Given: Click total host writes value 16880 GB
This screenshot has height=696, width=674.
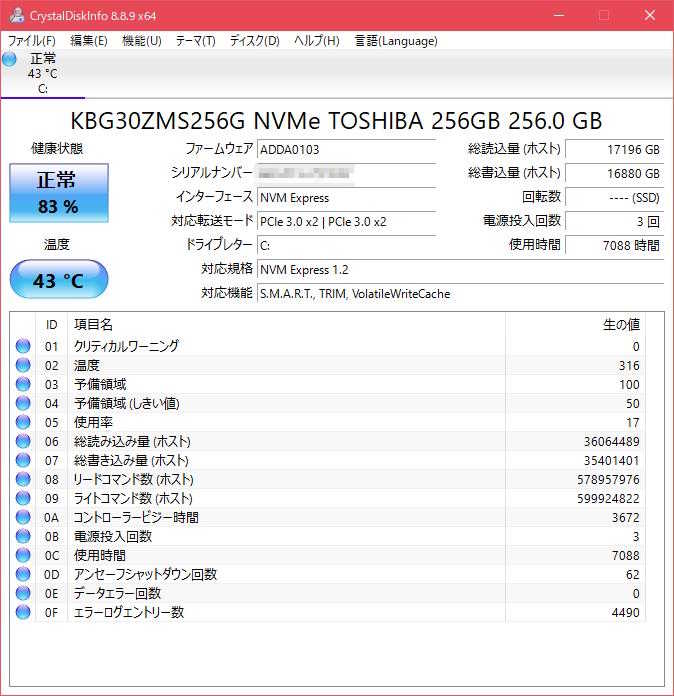Looking at the screenshot, I should click(x=615, y=174).
